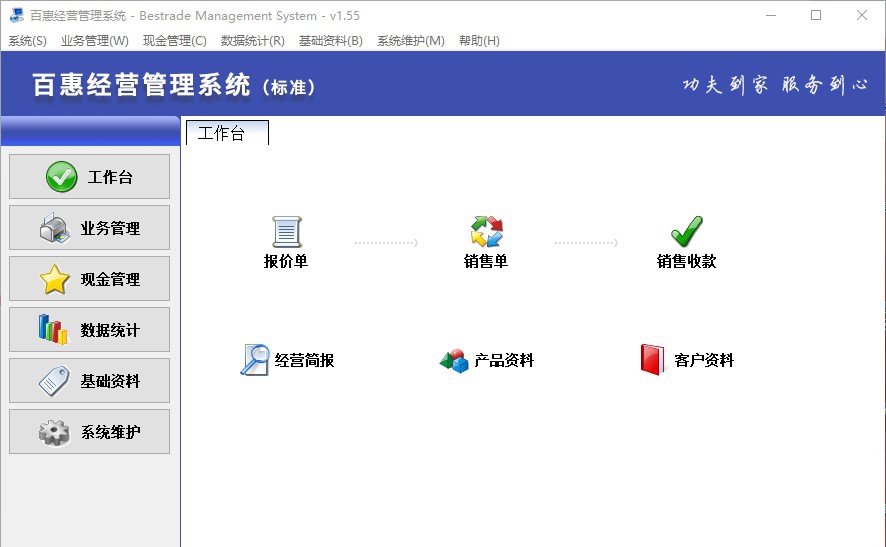Screen dimensions: 886x547
Task: Open the 业务管理(W) menu
Action: click(x=95, y=41)
